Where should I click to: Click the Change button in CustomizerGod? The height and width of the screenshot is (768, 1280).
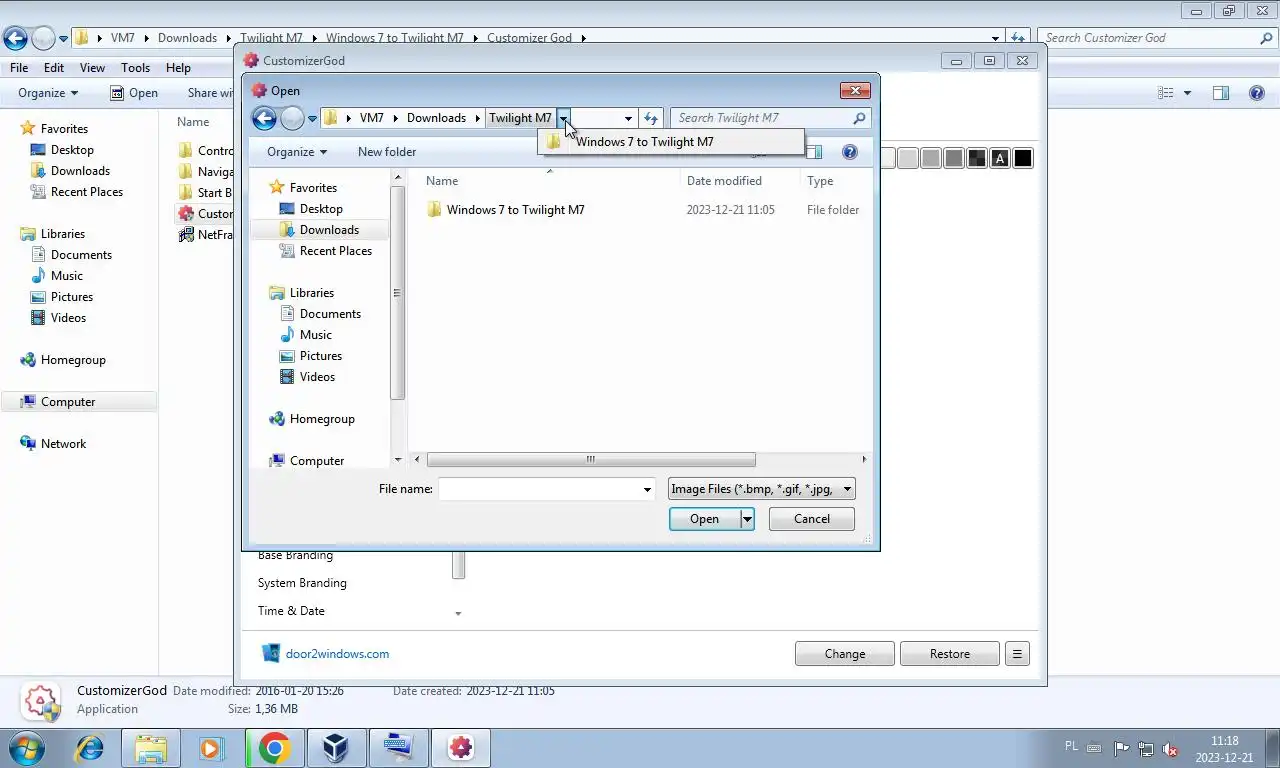click(x=845, y=654)
